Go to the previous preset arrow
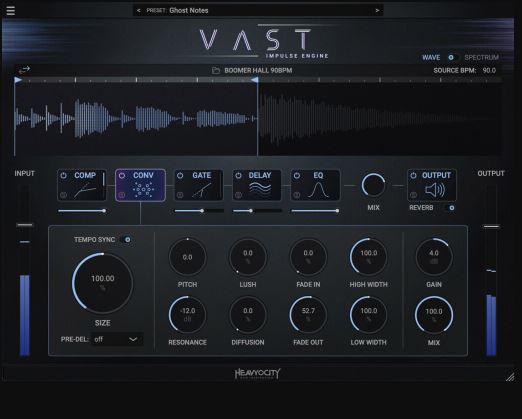Viewport: 522px width, 419px height. (x=139, y=11)
